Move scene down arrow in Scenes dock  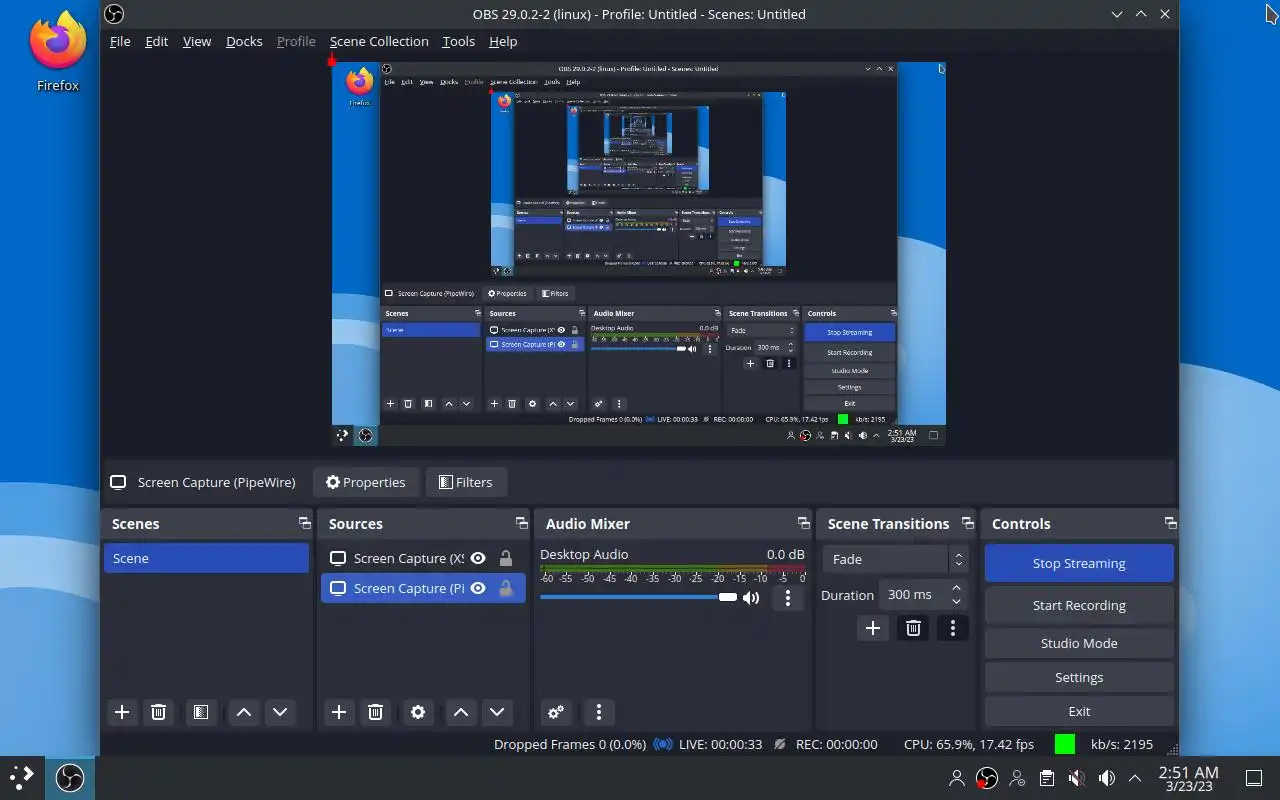280,712
